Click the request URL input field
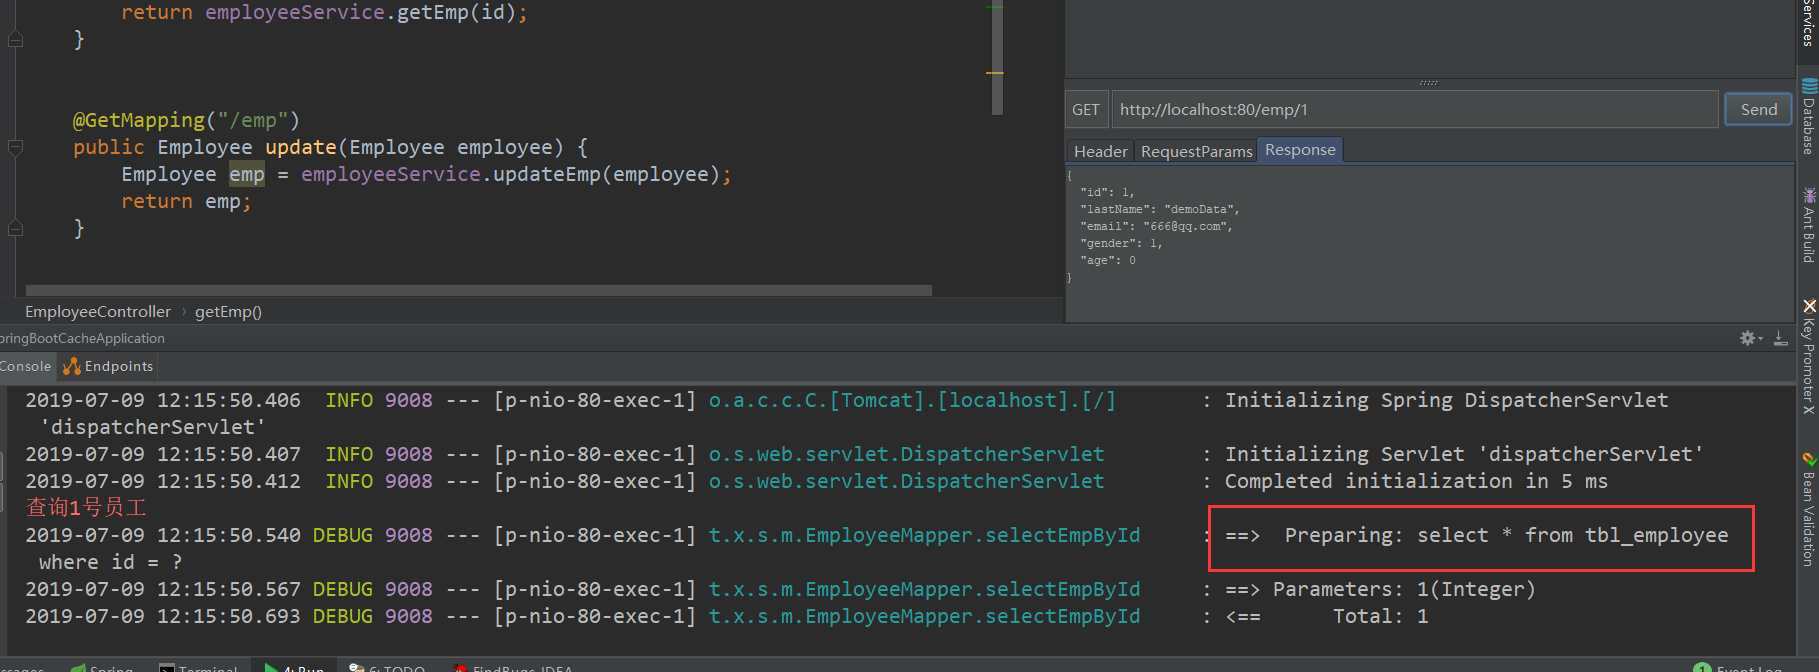Image resolution: width=1819 pixels, height=672 pixels. pos(1415,109)
